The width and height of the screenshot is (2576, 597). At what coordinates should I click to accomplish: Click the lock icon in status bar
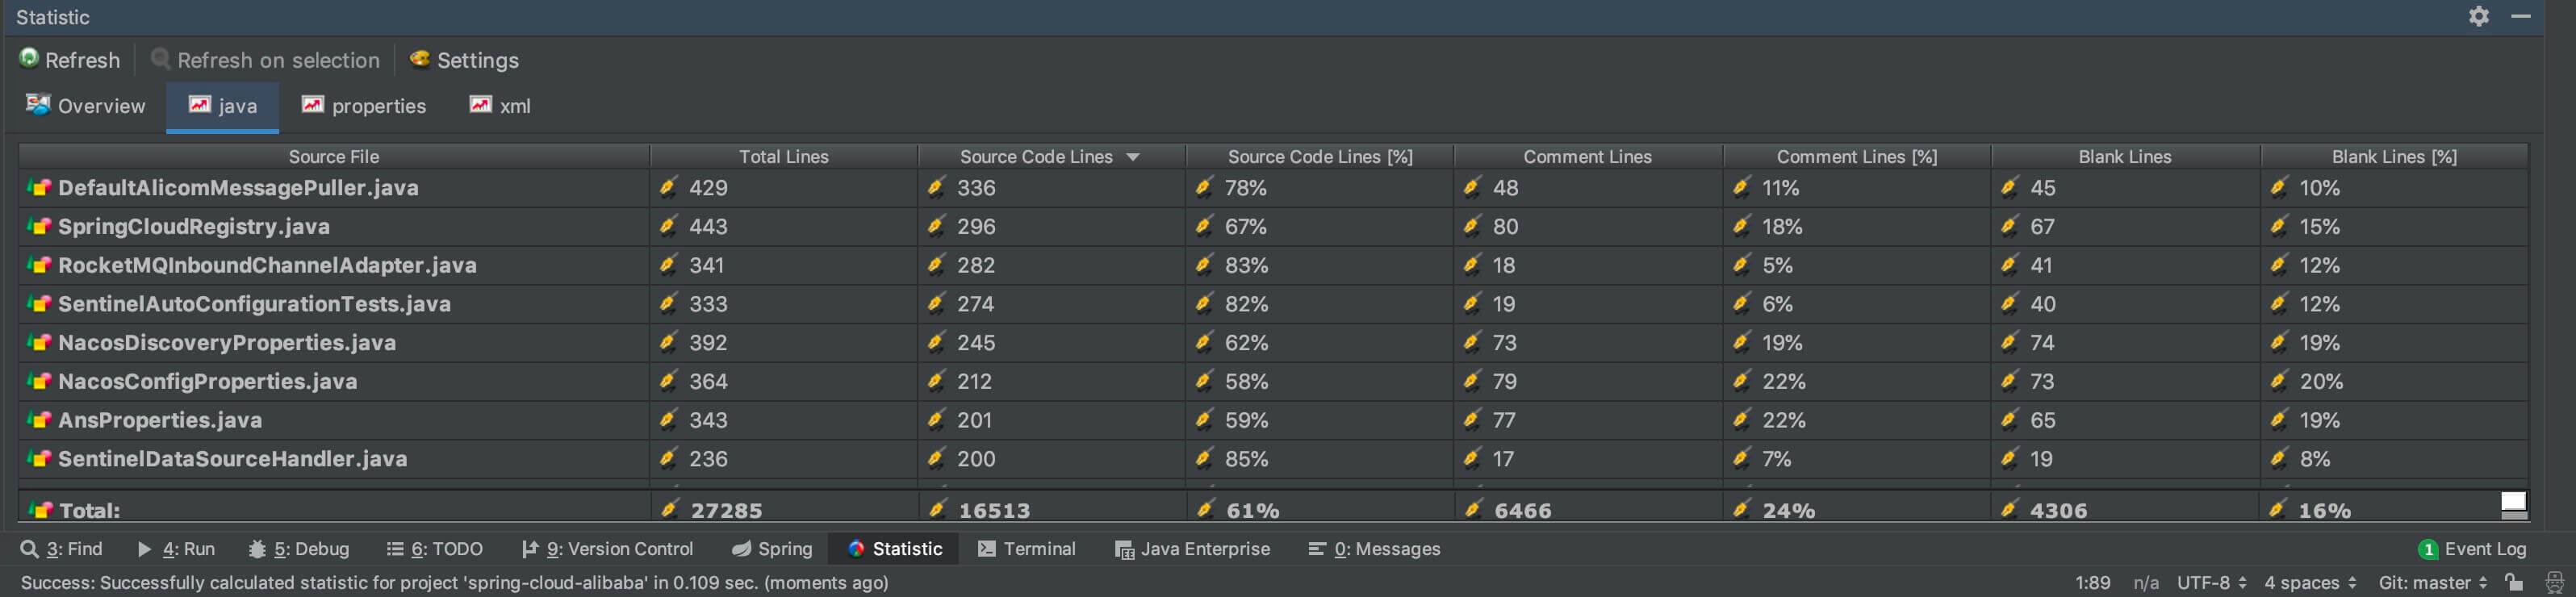point(2513,582)
